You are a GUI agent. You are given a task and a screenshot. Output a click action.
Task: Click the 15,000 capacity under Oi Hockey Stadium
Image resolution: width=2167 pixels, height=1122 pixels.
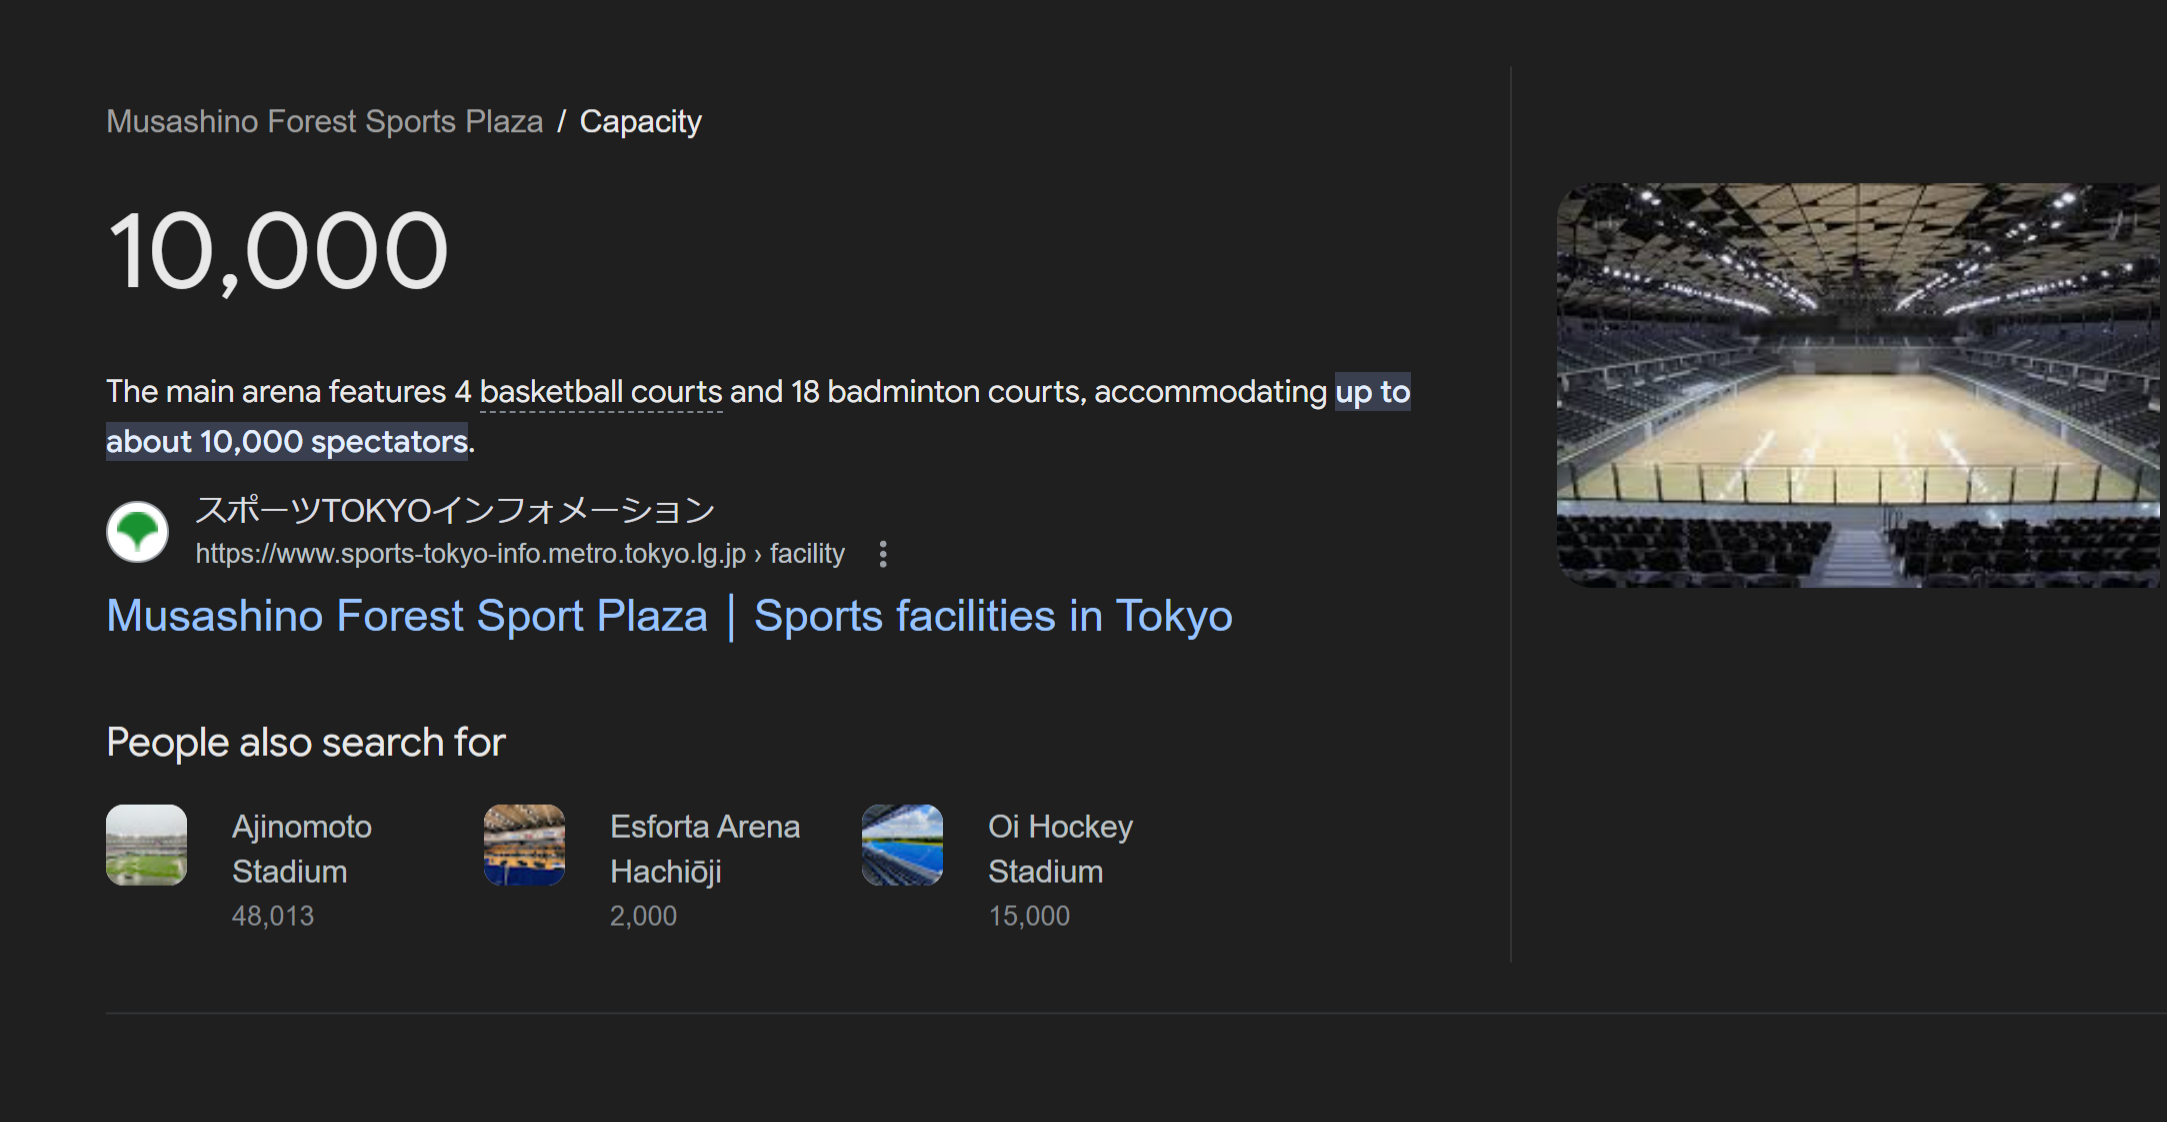[x=1029, y=916]
